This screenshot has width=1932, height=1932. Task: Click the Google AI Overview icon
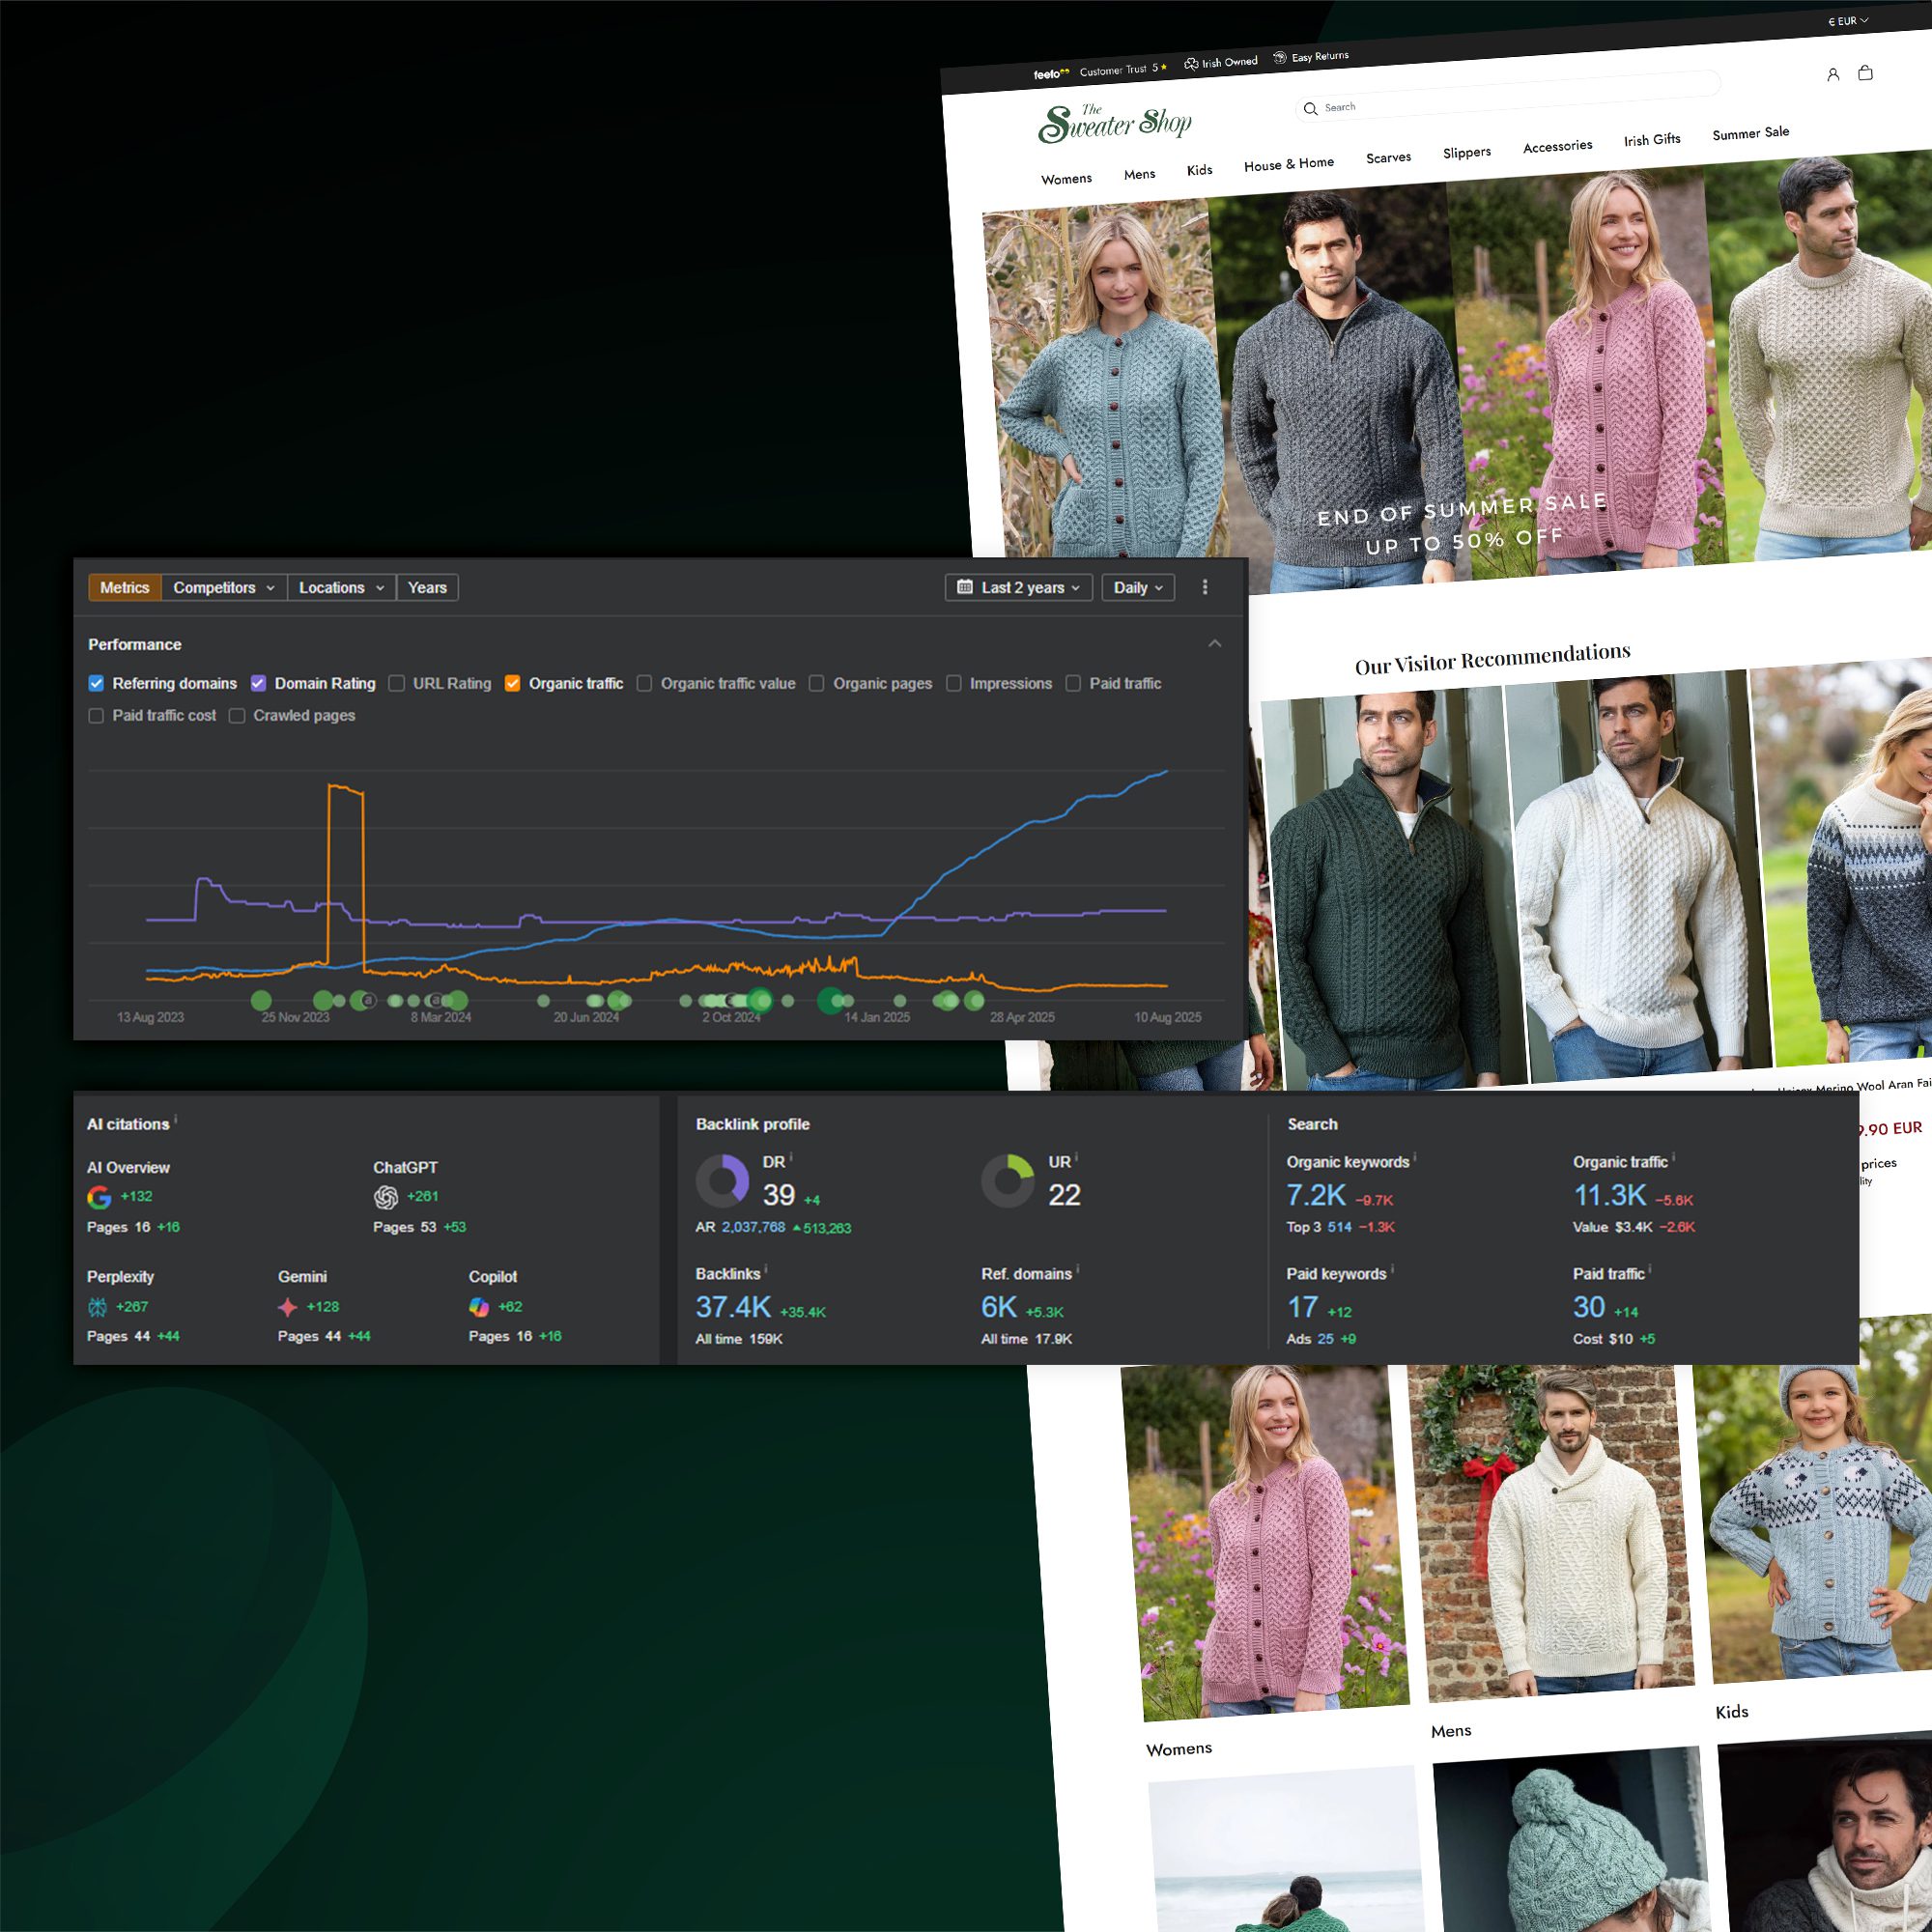(x=99, y=1197)
